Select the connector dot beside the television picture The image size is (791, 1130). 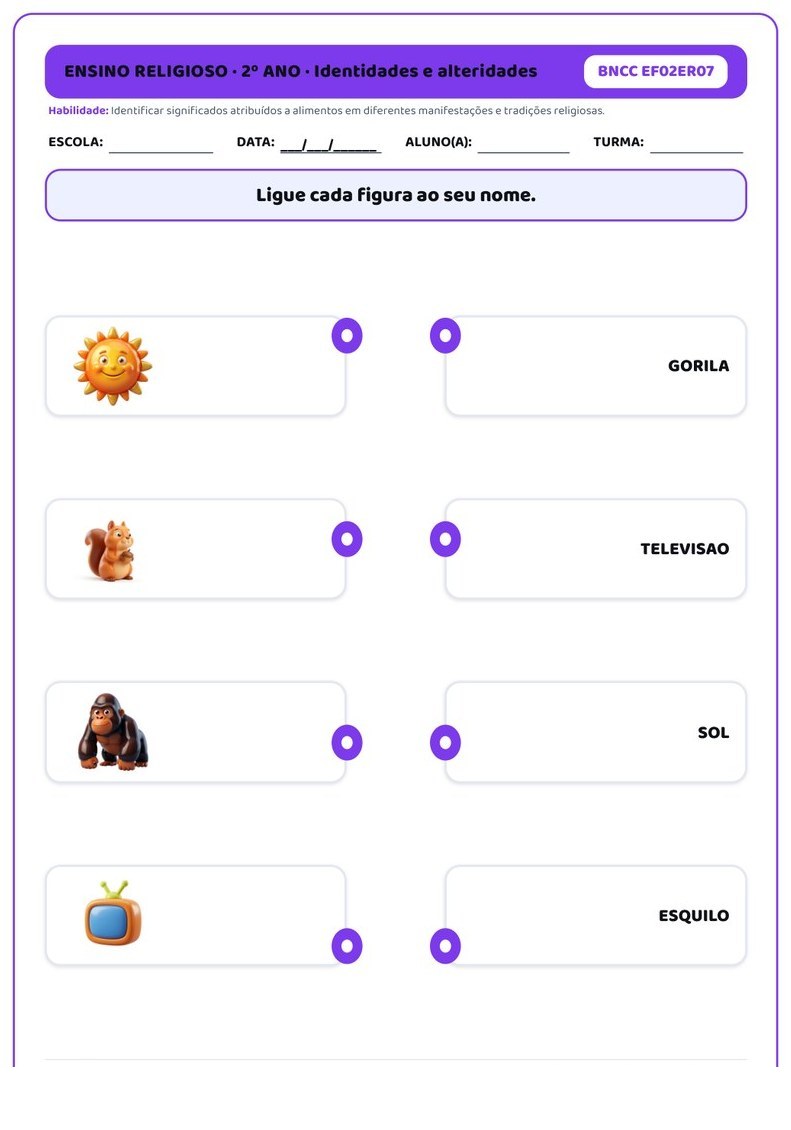tap(347, 946)
